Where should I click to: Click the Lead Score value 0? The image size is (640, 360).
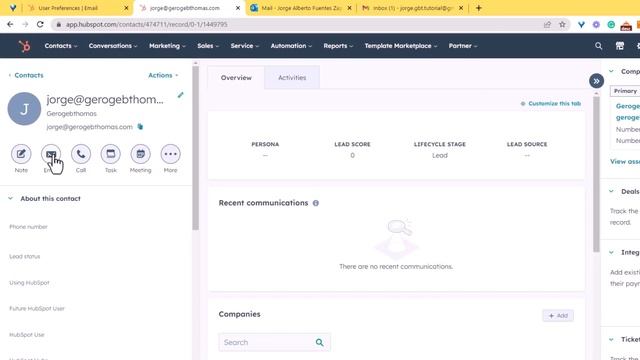point(352,156)
